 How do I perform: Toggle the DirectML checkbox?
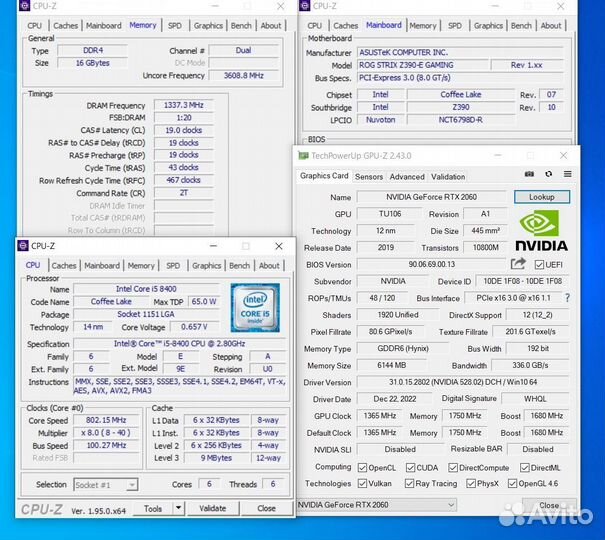(x=524, y=468)
